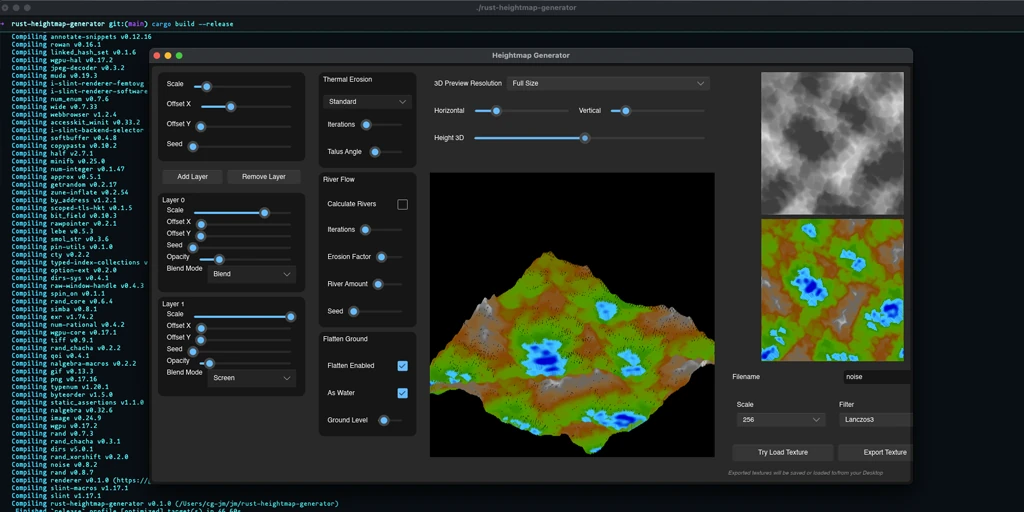This screenshot has width=1024, height=512.
Task: Click the Layer 0 Scale slider handle
Action: pos(264,213)
